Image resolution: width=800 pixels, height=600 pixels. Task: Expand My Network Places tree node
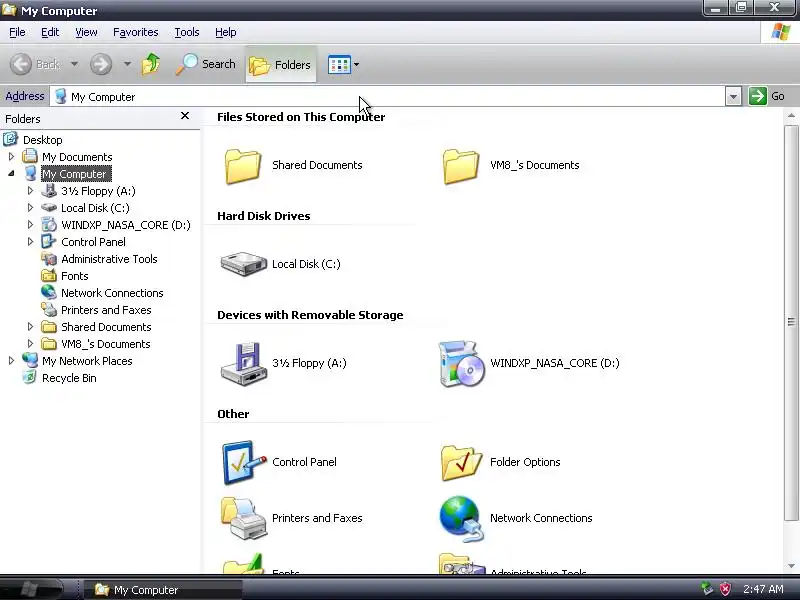(x=11, y=361)
